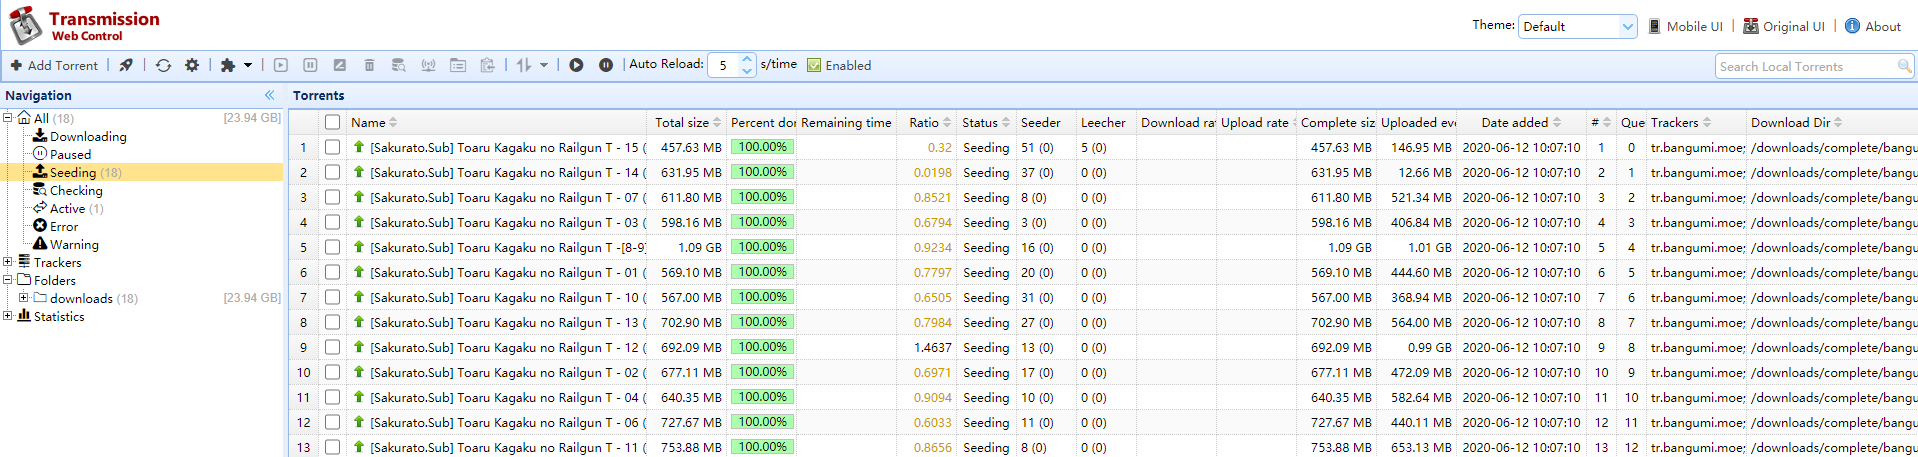
Task: Click the rocket speed-limit icon in toolbar
Action: tap(126, 65)
